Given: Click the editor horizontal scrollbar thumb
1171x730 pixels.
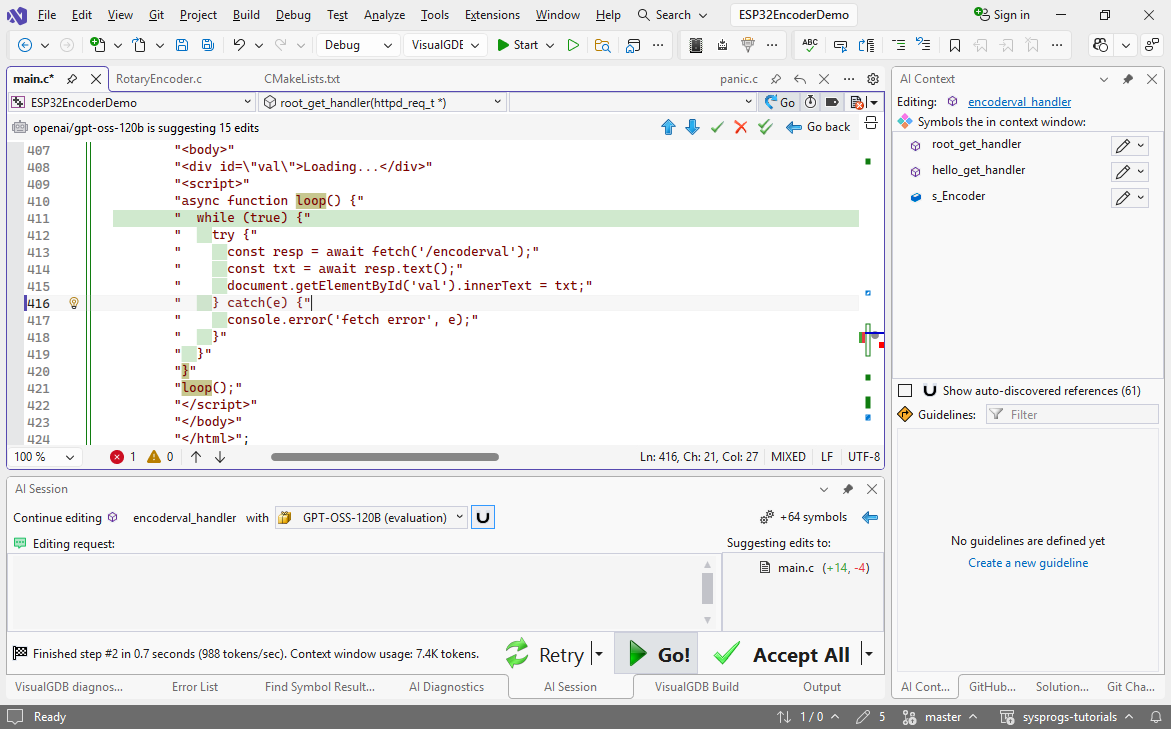Looking at the screenshot, I should (384, 457).
